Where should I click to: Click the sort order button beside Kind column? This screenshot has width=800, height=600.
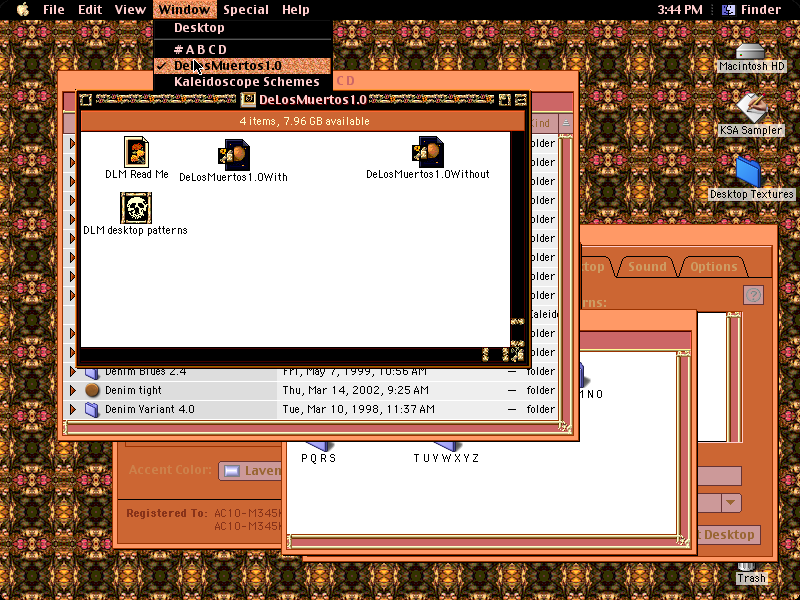tap(566, 123)
